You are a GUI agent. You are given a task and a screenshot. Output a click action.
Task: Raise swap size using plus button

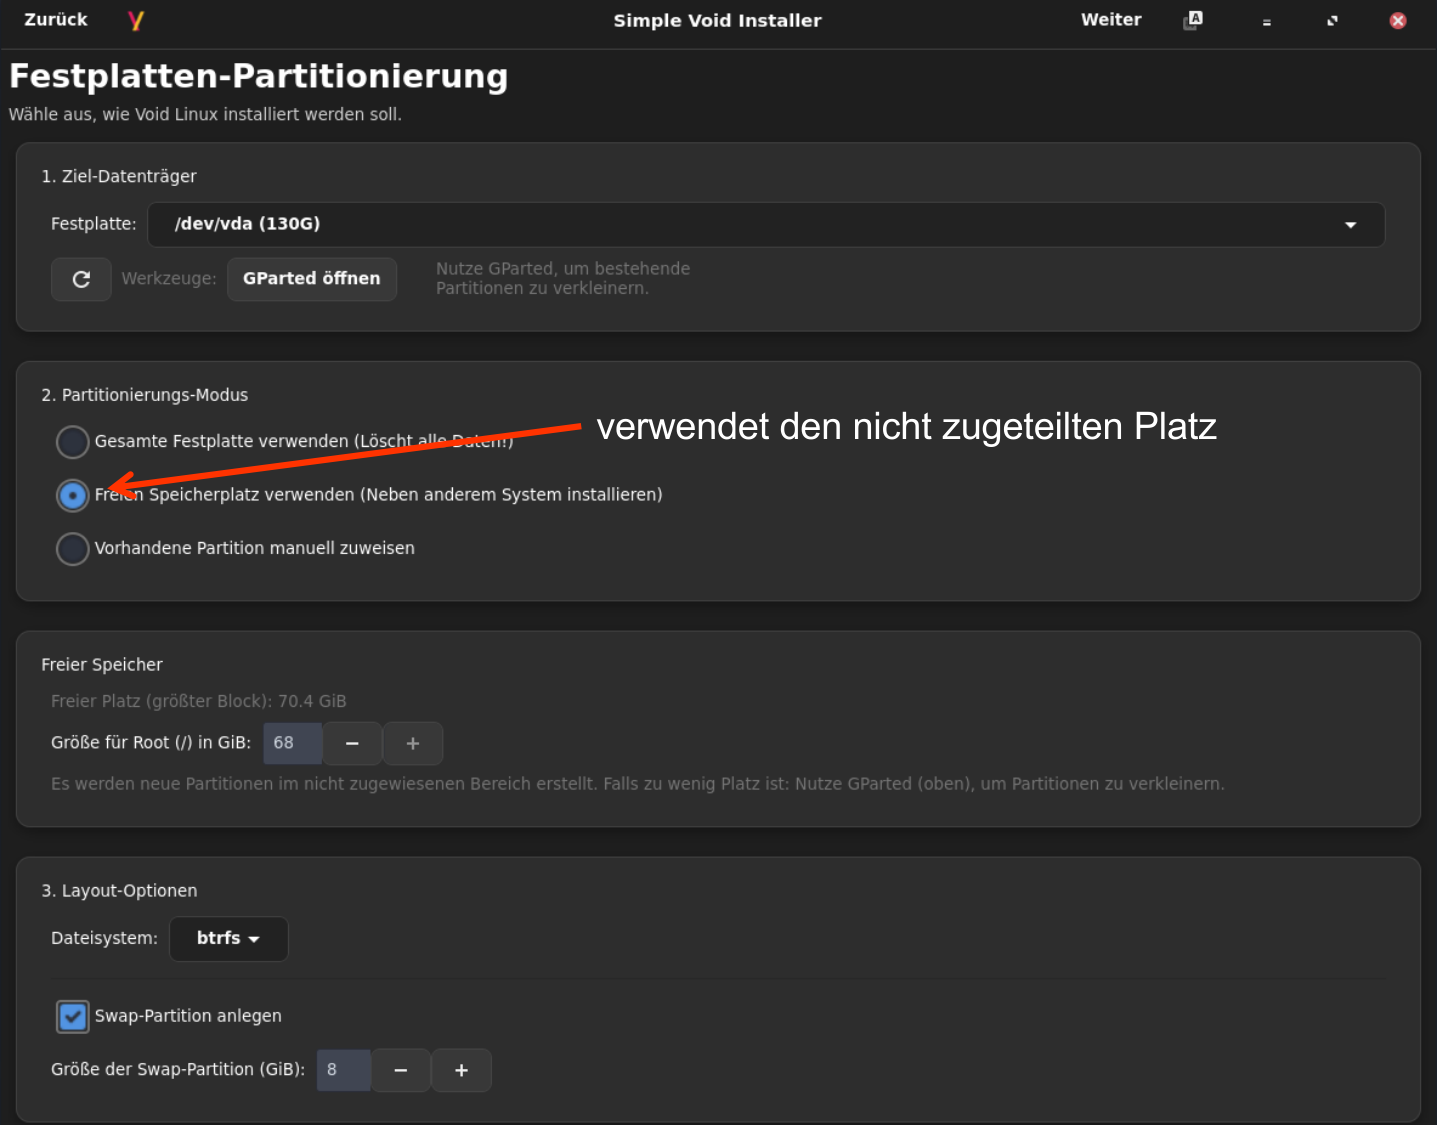click(x=461, y=1070)
